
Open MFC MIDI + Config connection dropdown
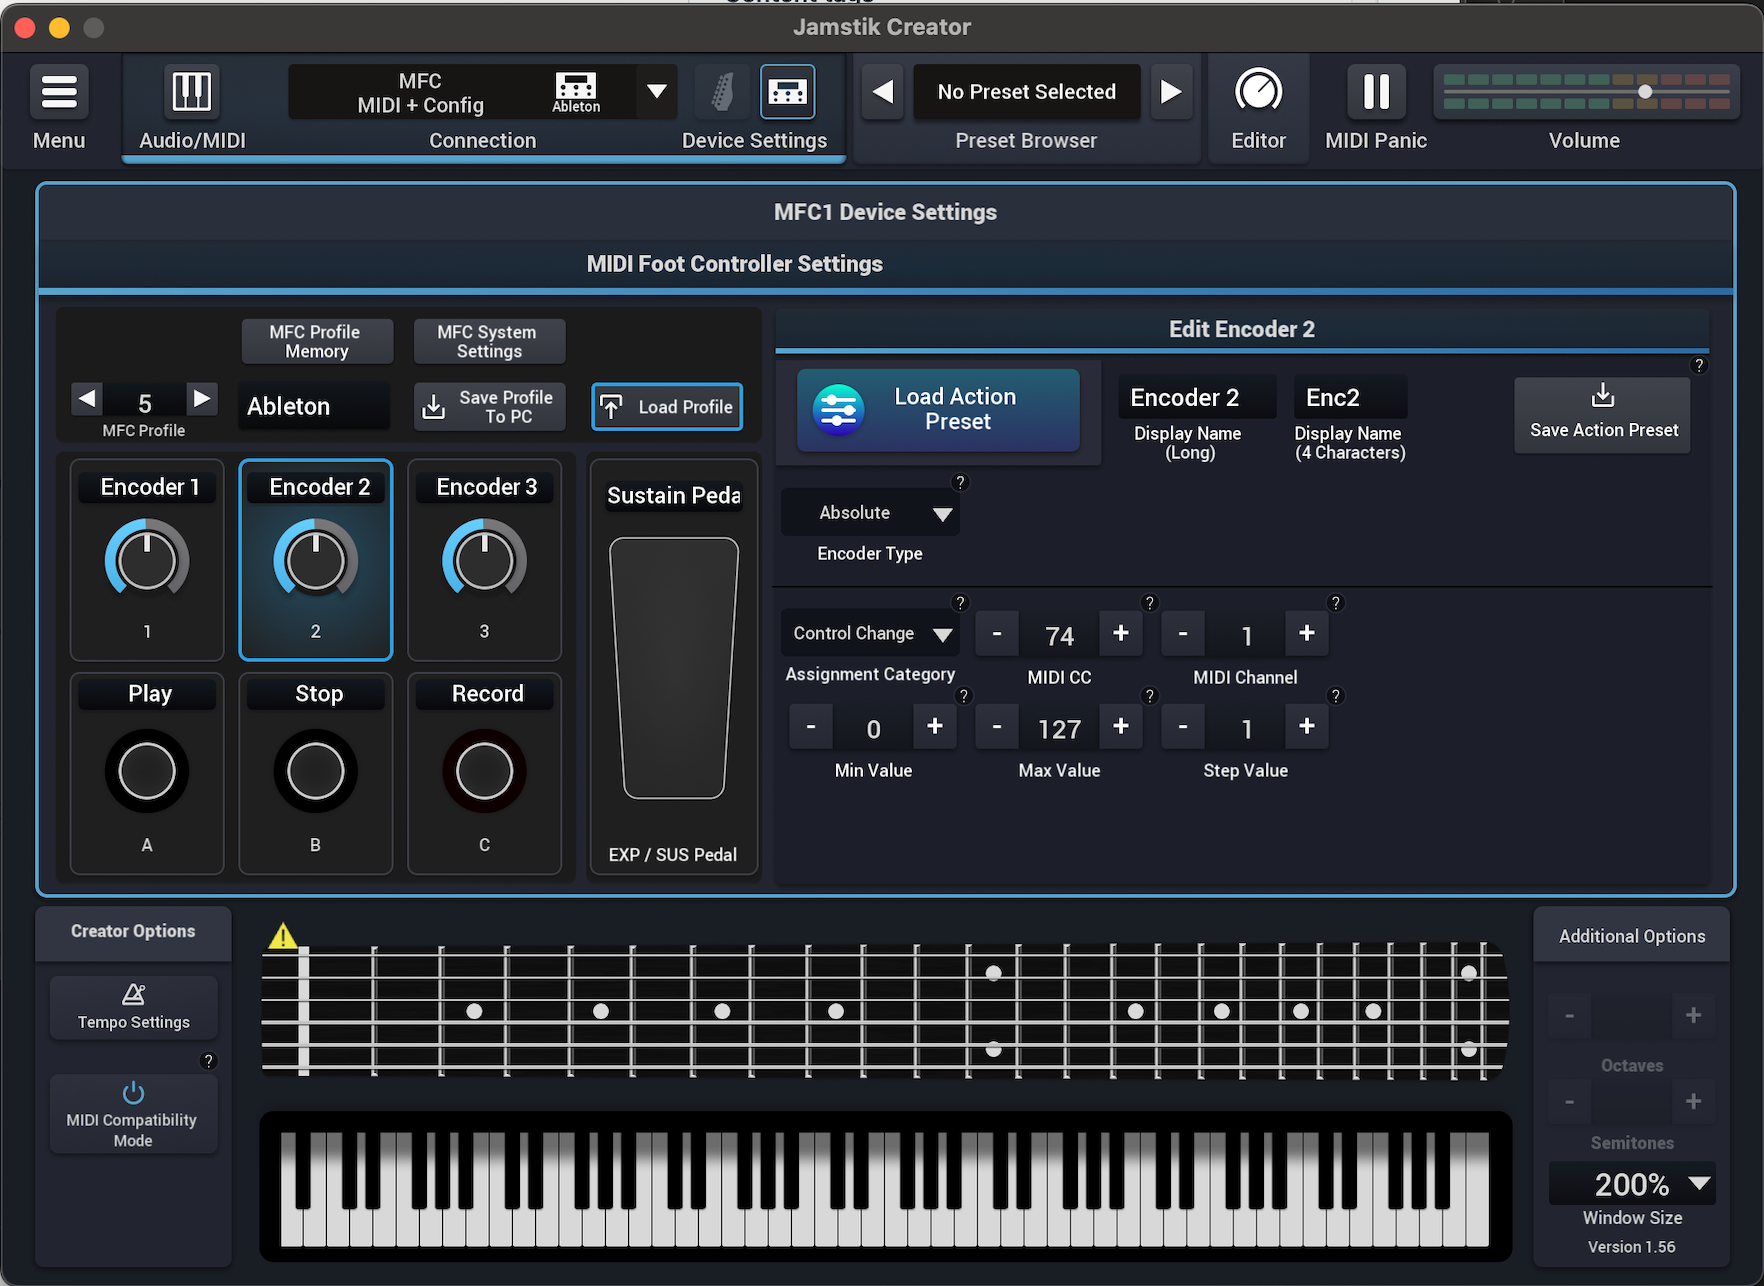[x=657, y=92]
